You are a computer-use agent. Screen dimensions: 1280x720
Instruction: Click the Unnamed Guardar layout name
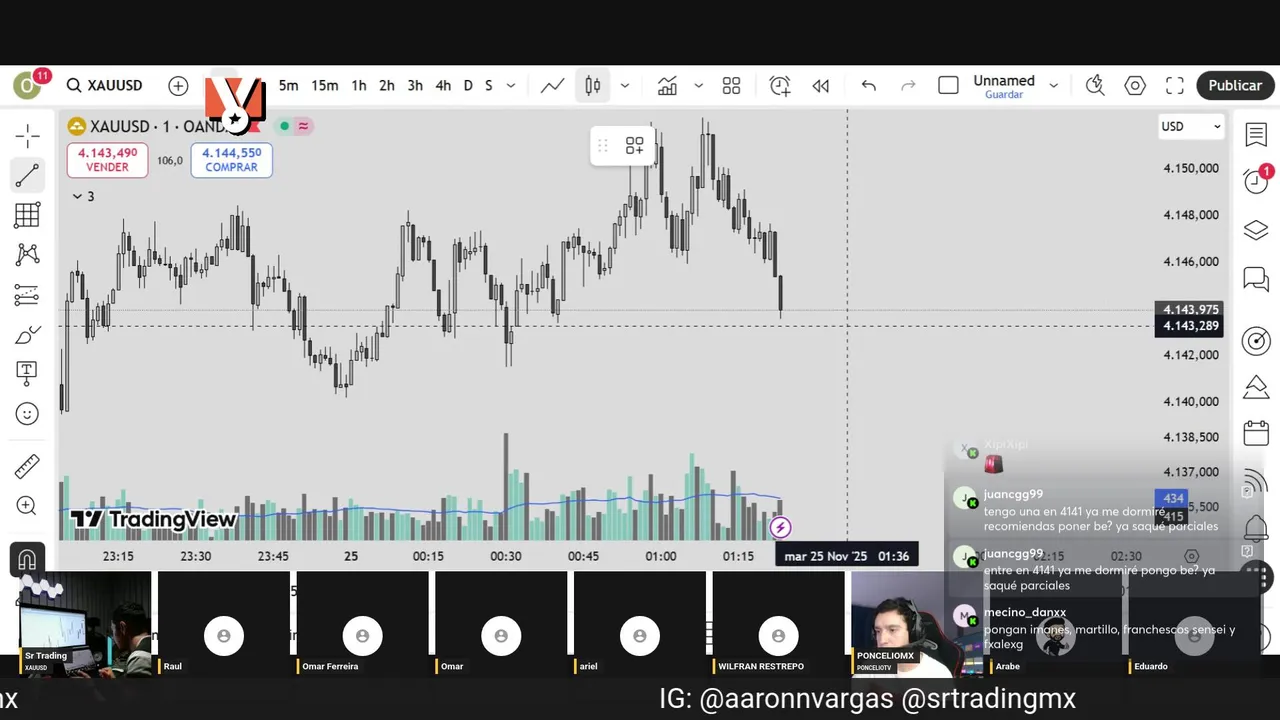pyautogui.click(x=1004, y=86)
